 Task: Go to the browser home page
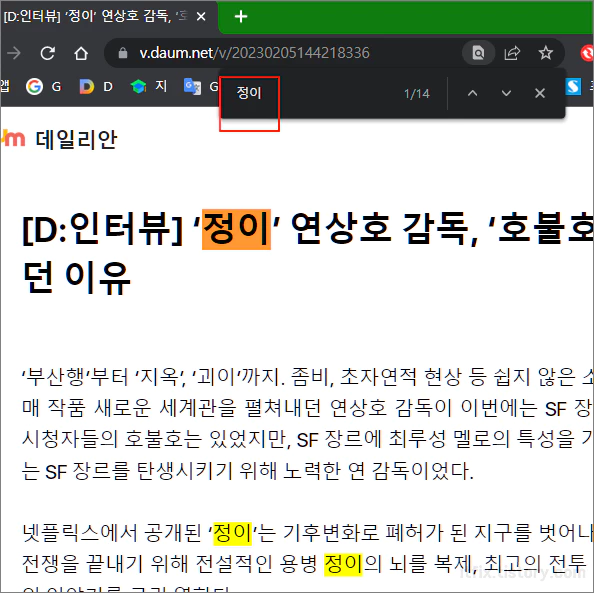(81, 53)
